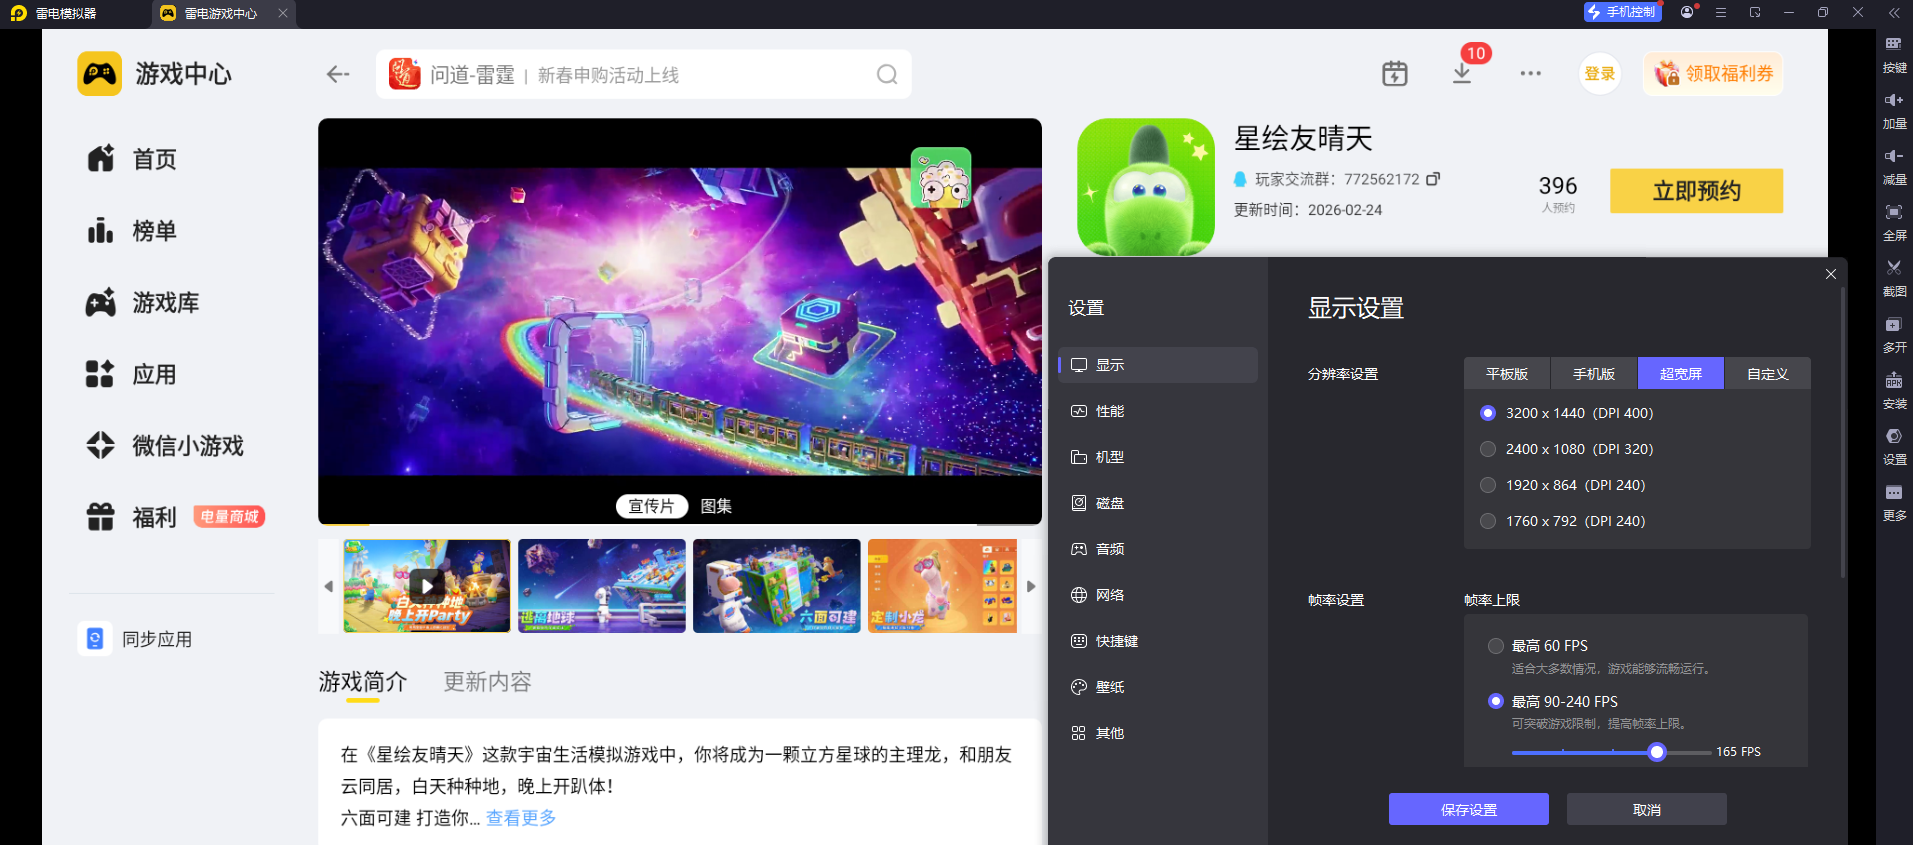
Task: Click the 安装 APK install icon
Action: tap(1894, 380)
